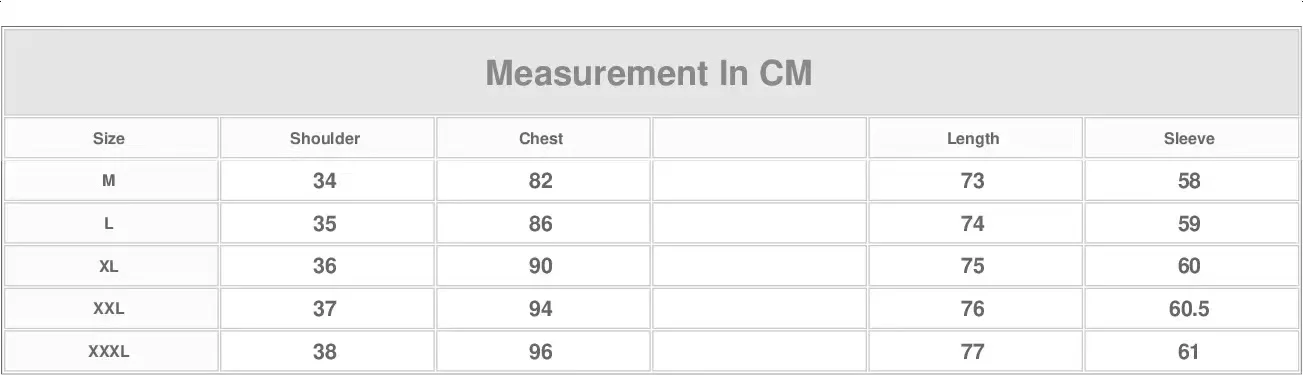Select shoulder value 37 for size XXL
Screen dimensions: 1303x375
pos(325,309)
